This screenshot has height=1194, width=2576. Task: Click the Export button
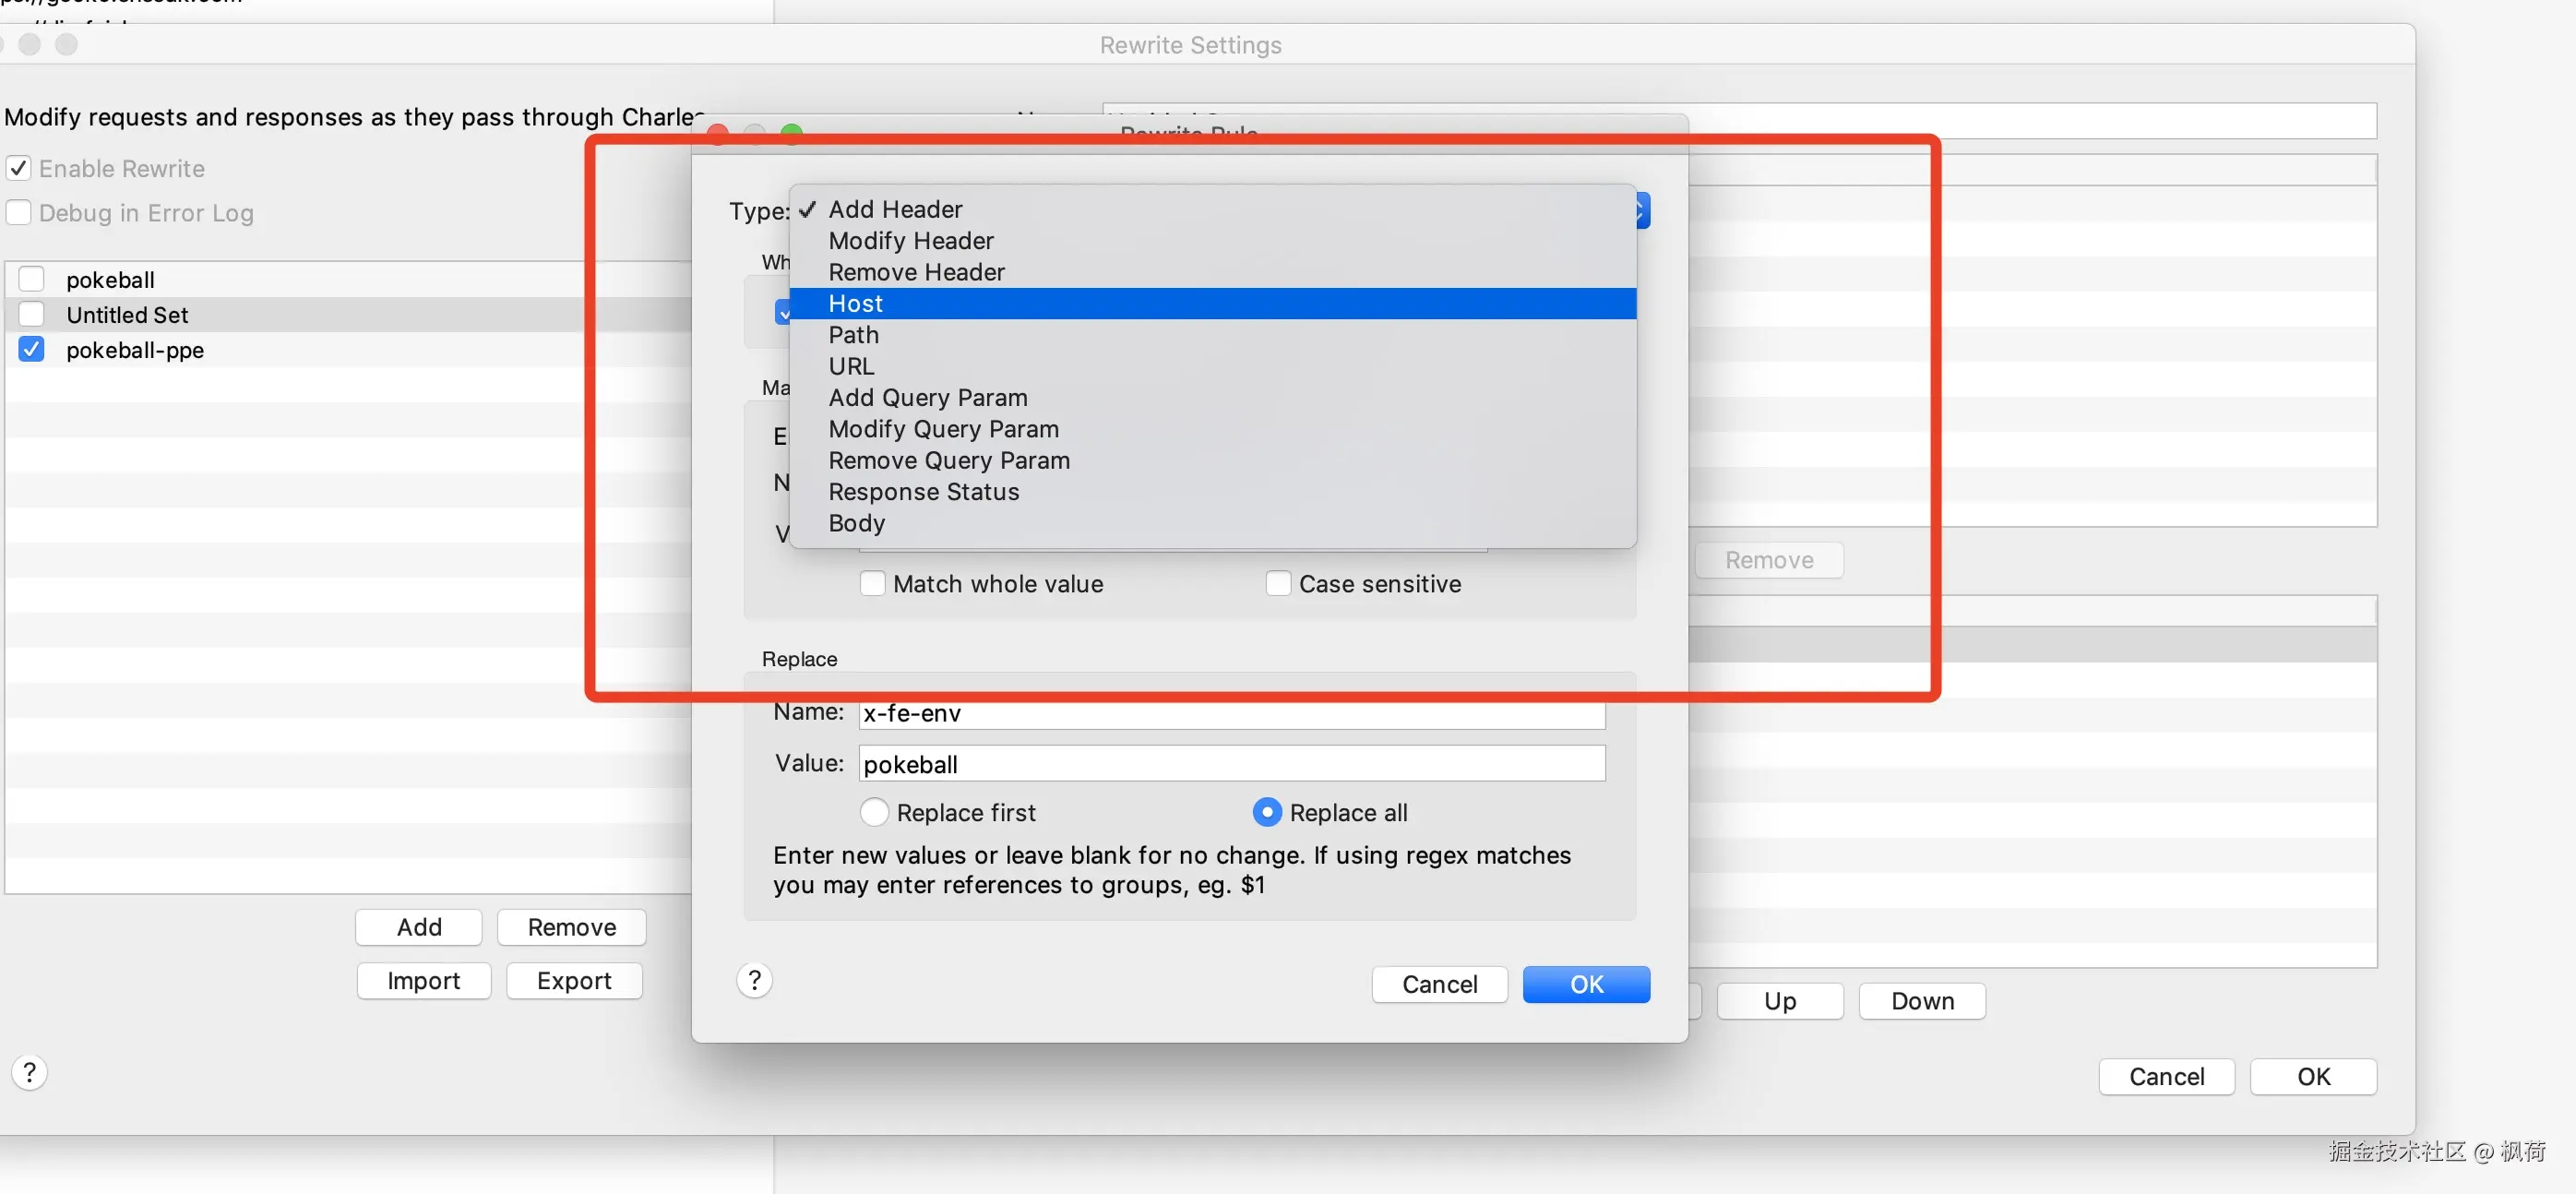[573, 981]
